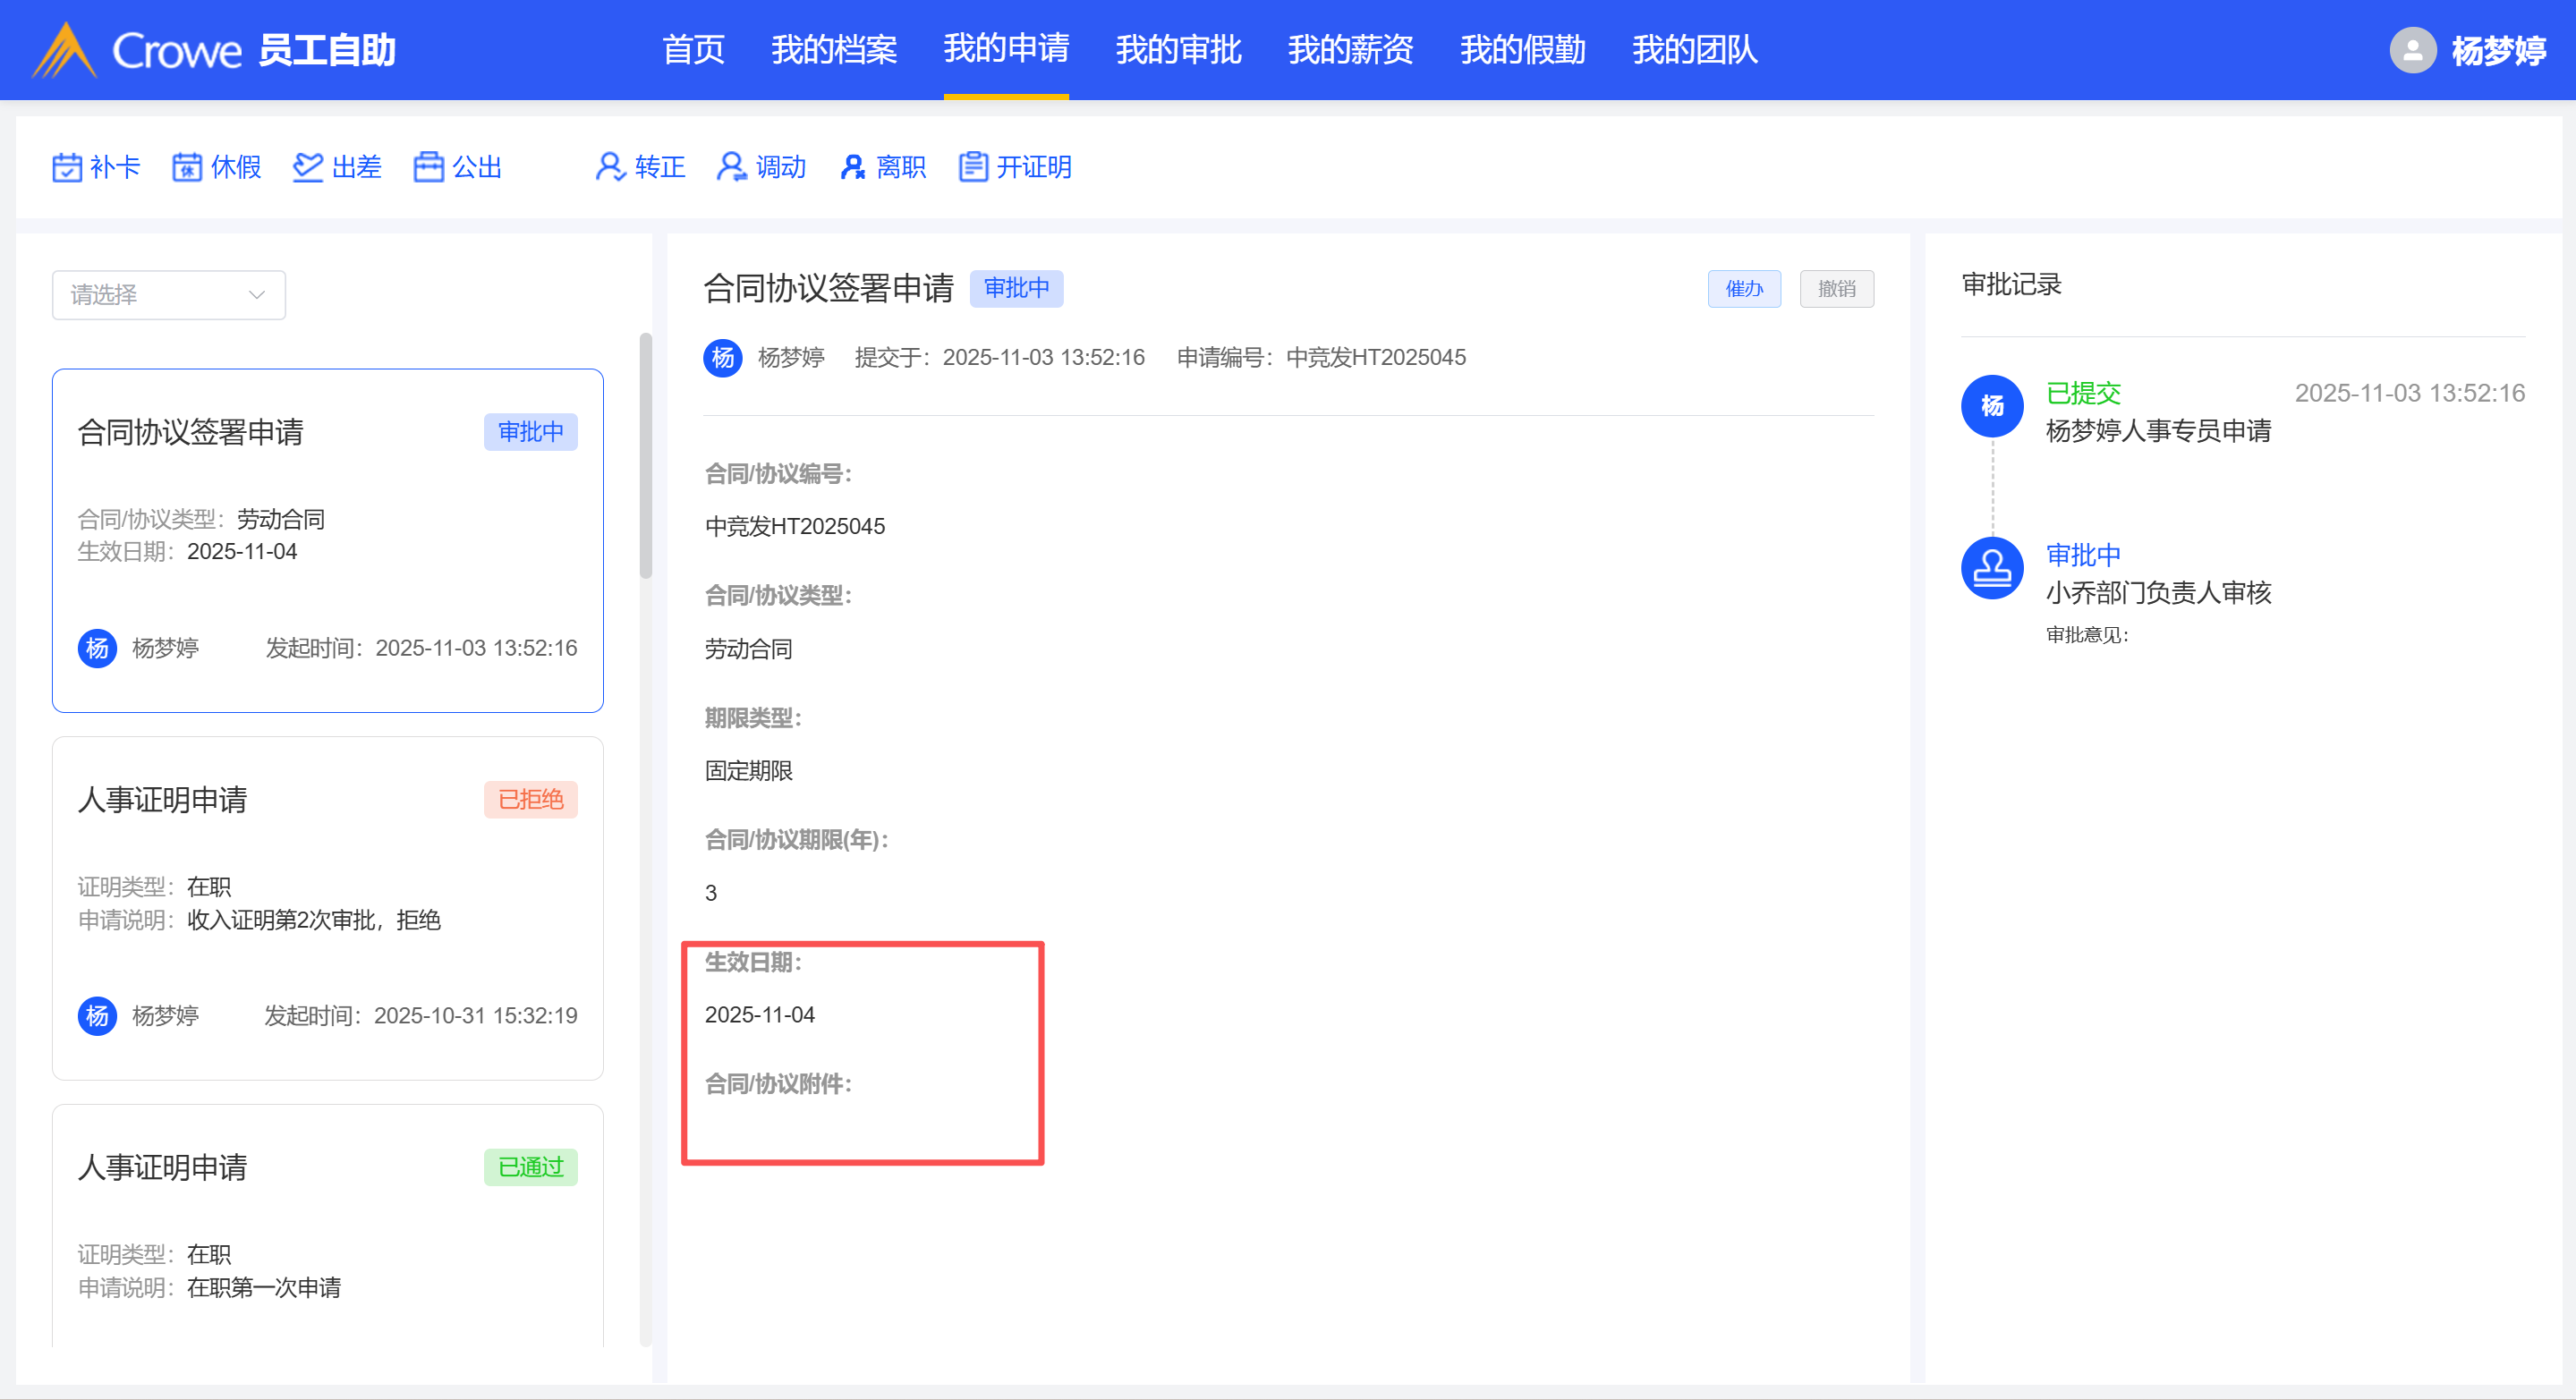
Task: Open the 转正 regularization person icon
Action: (610, 167)
